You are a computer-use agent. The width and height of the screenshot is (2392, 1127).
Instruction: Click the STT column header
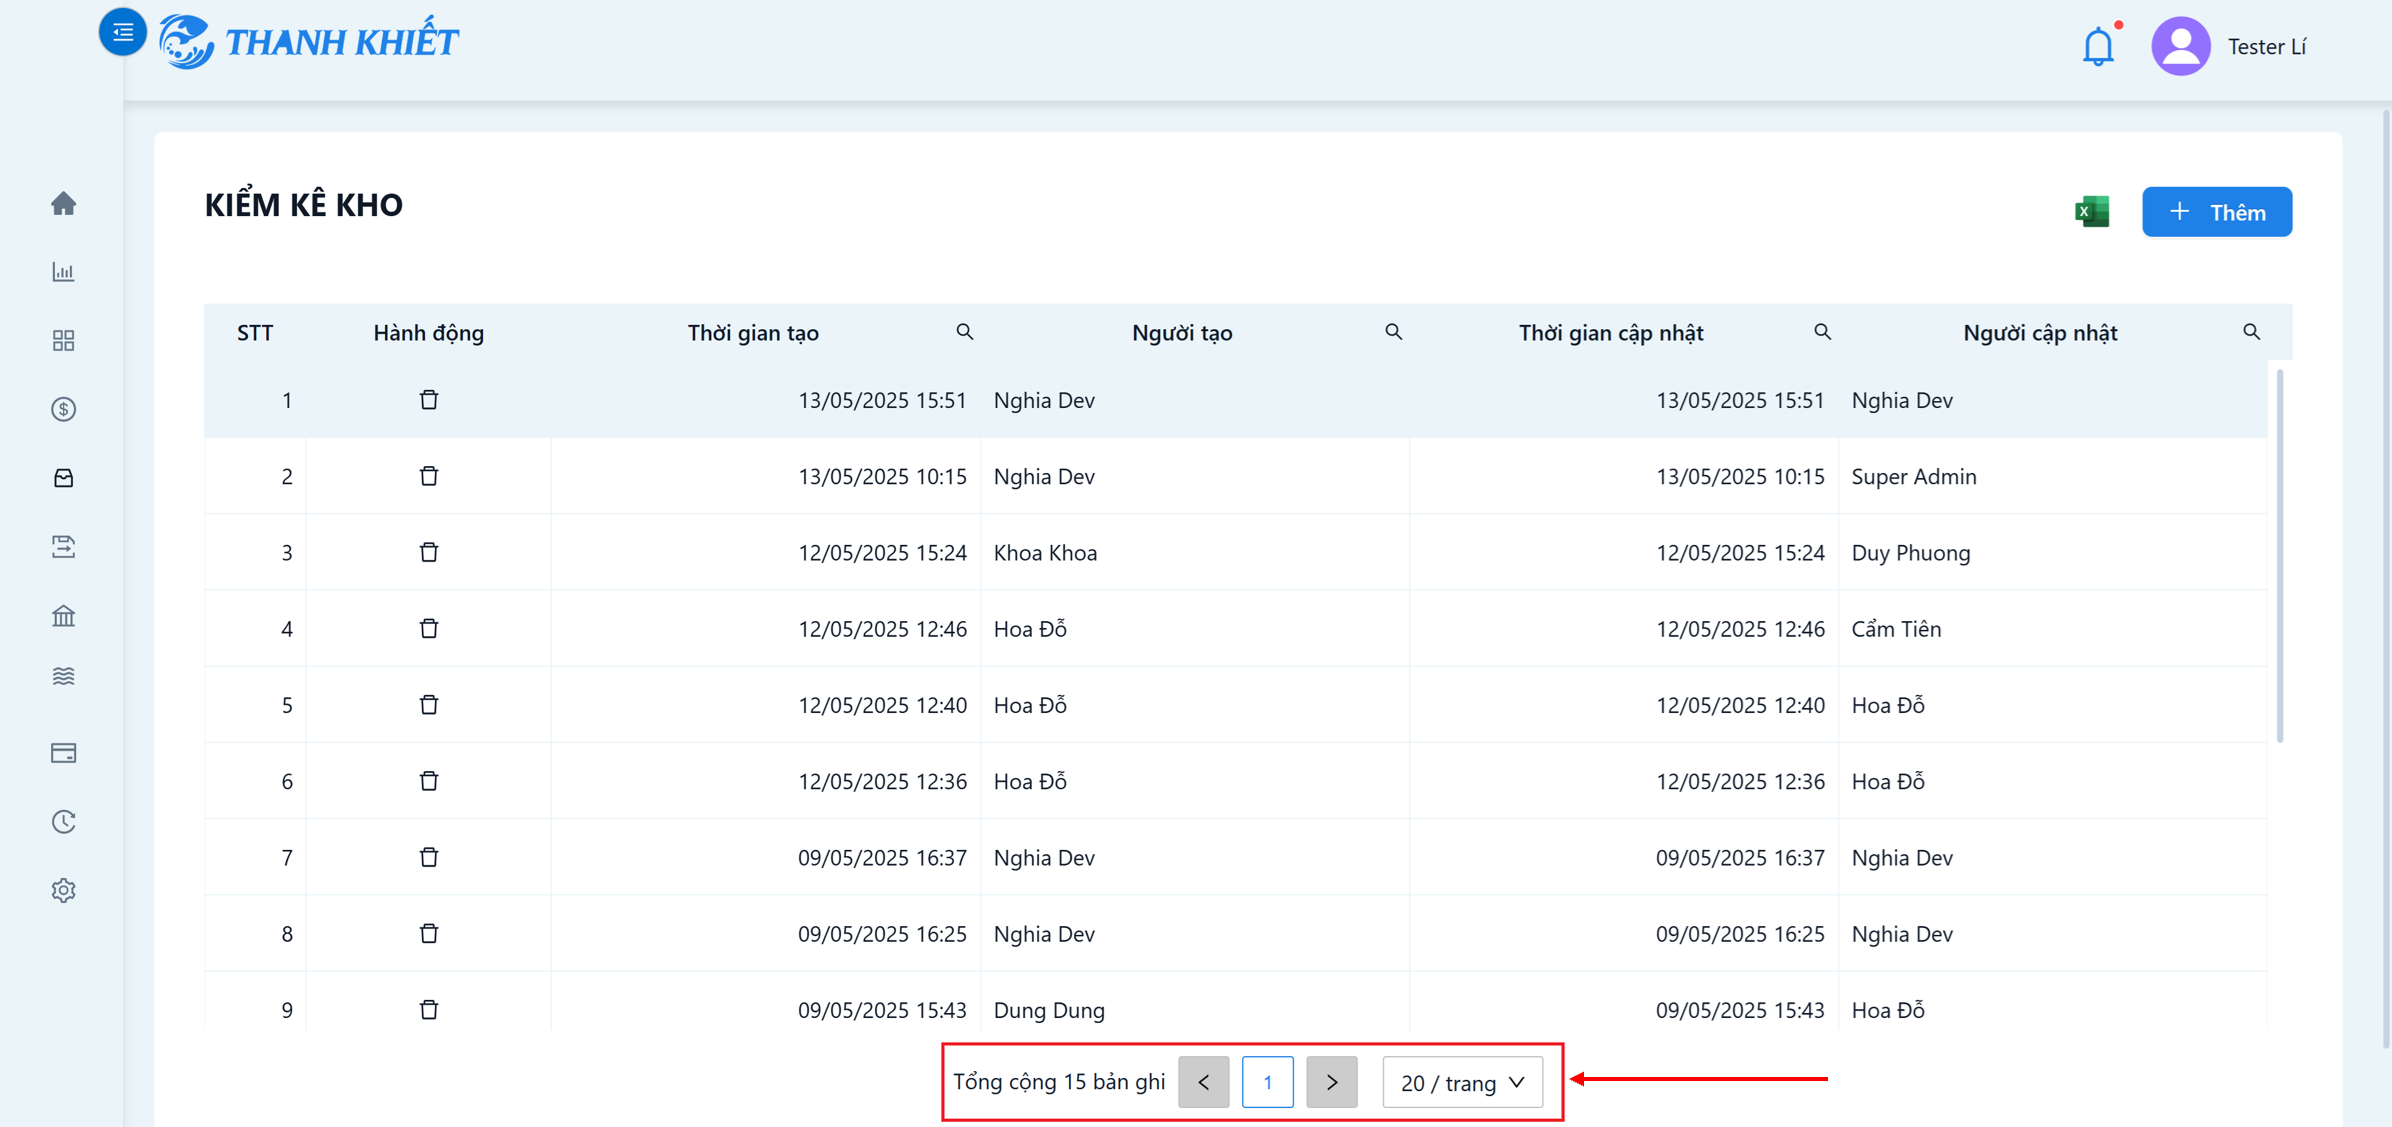coord(255,333)
